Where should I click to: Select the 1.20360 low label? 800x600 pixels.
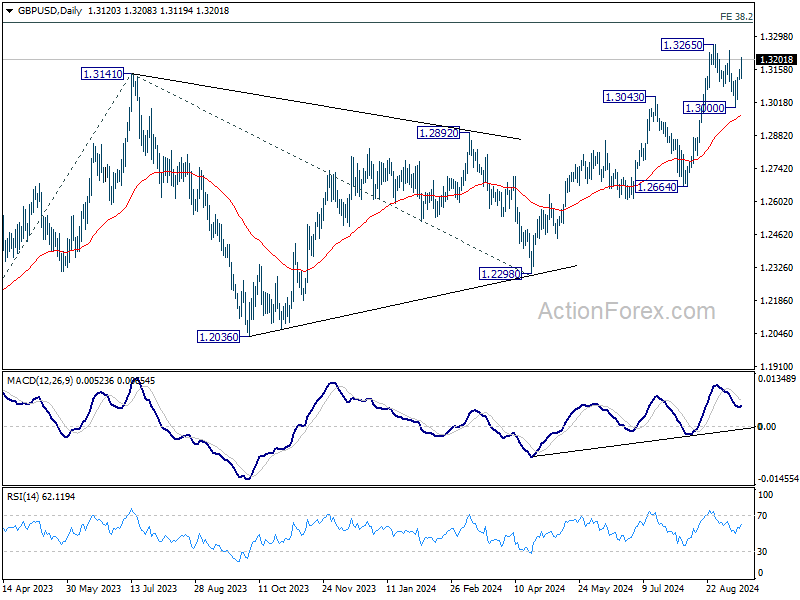[x=218, y=337]
